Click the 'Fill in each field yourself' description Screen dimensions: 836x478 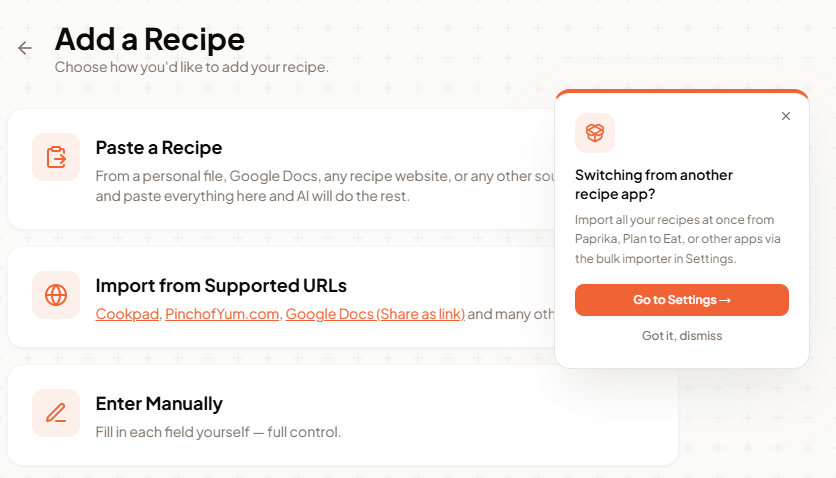218,432
